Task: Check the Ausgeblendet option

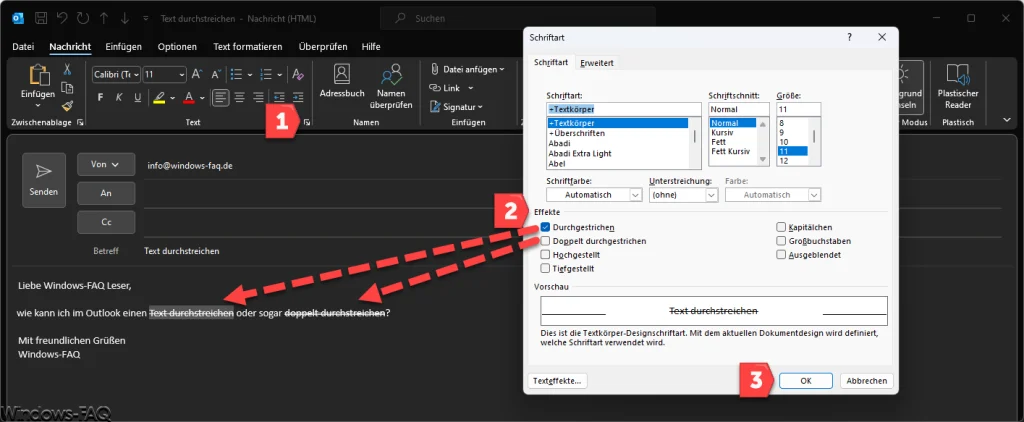Action: (781, 255)
